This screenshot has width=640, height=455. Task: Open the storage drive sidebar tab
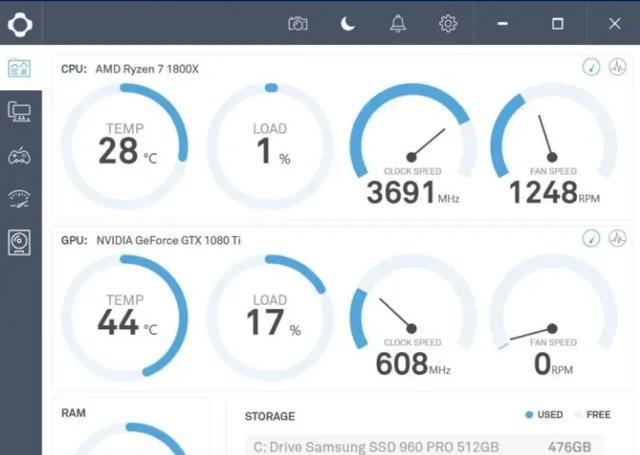pyautogui.click(x=19, y=242)
